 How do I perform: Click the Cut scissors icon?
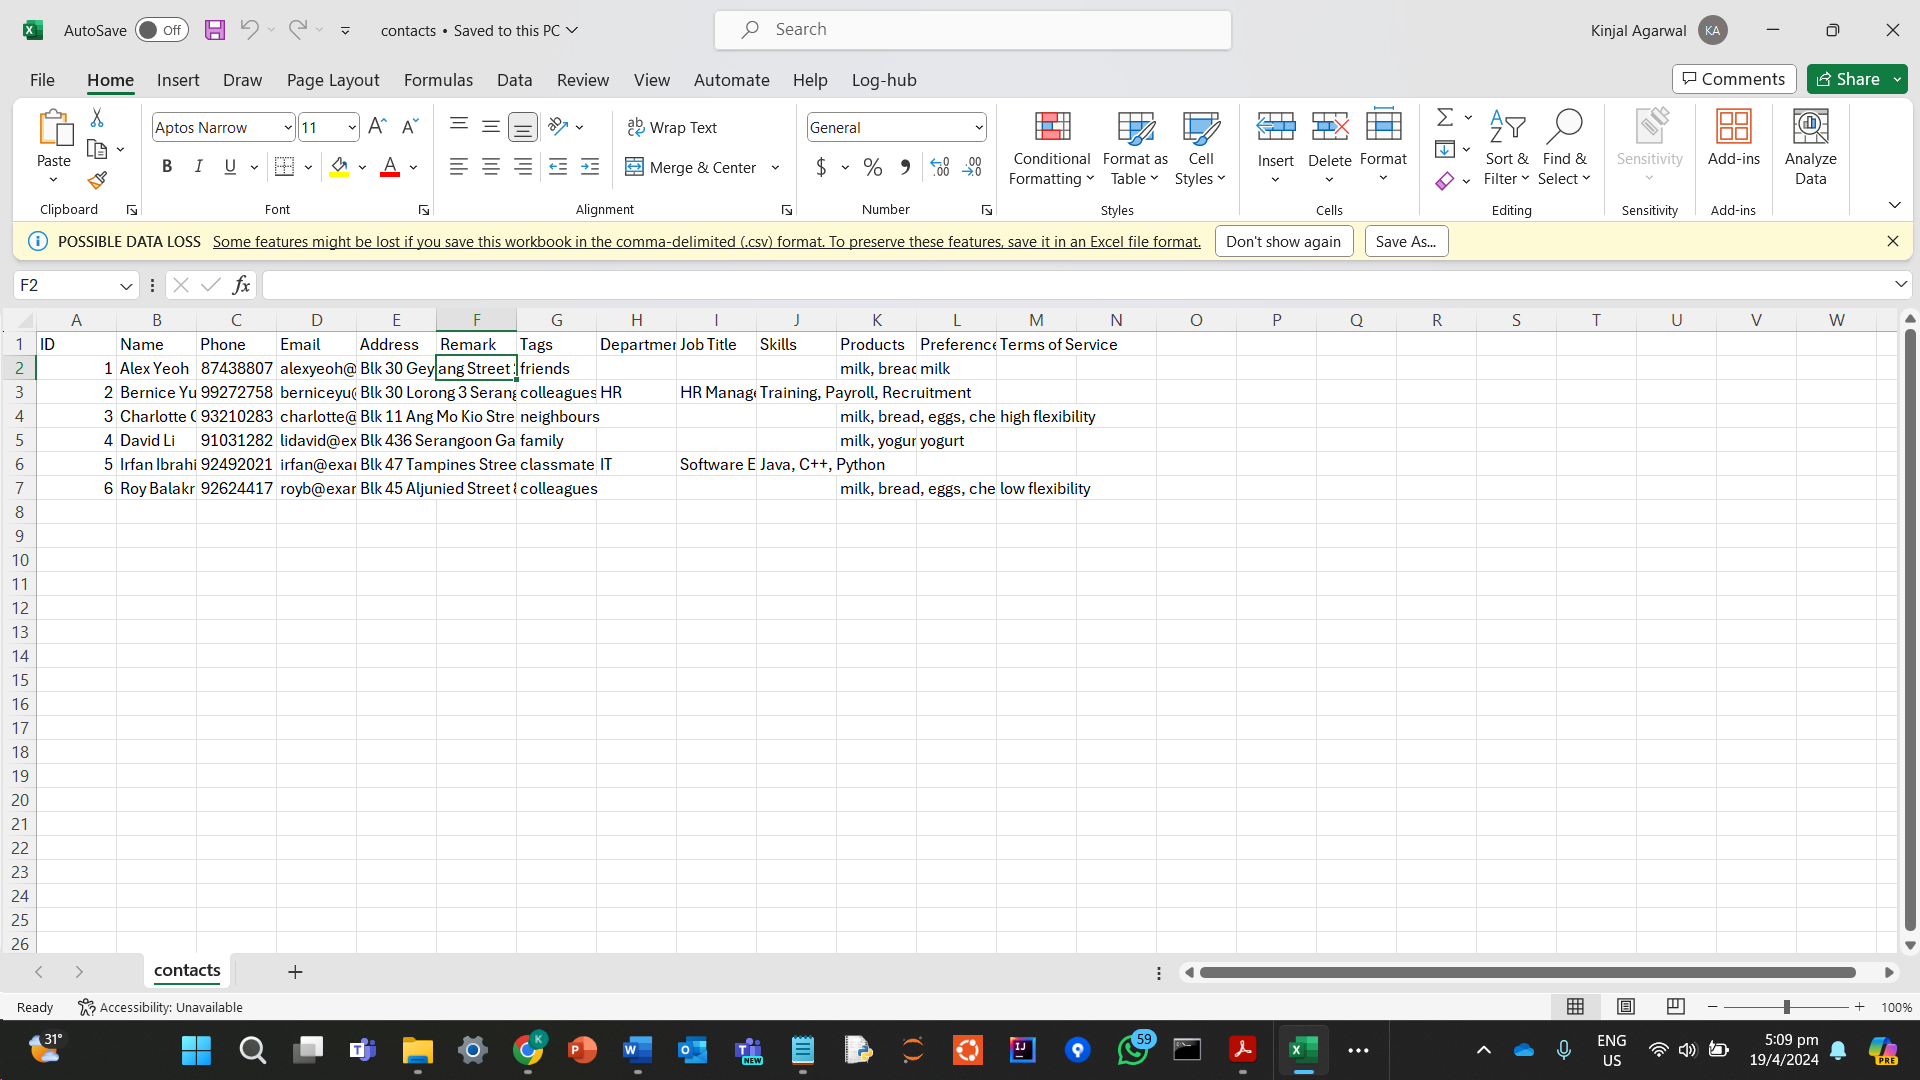point(97,118)
